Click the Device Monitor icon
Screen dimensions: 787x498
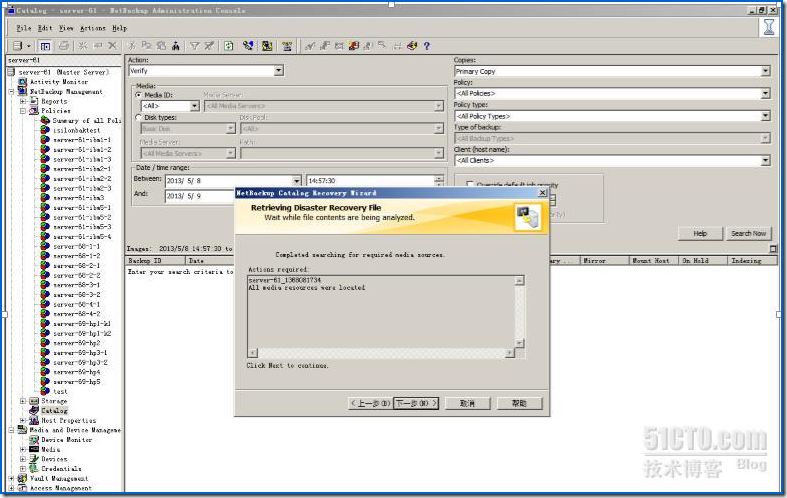[x=34, y=439]
